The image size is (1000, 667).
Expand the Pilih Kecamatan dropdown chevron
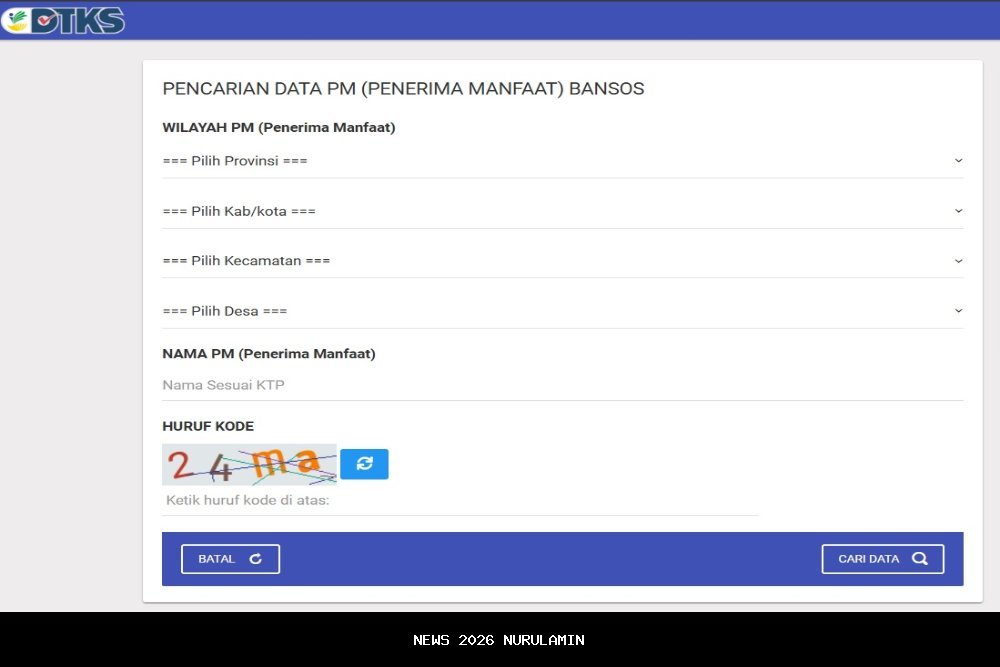[958, 260]
